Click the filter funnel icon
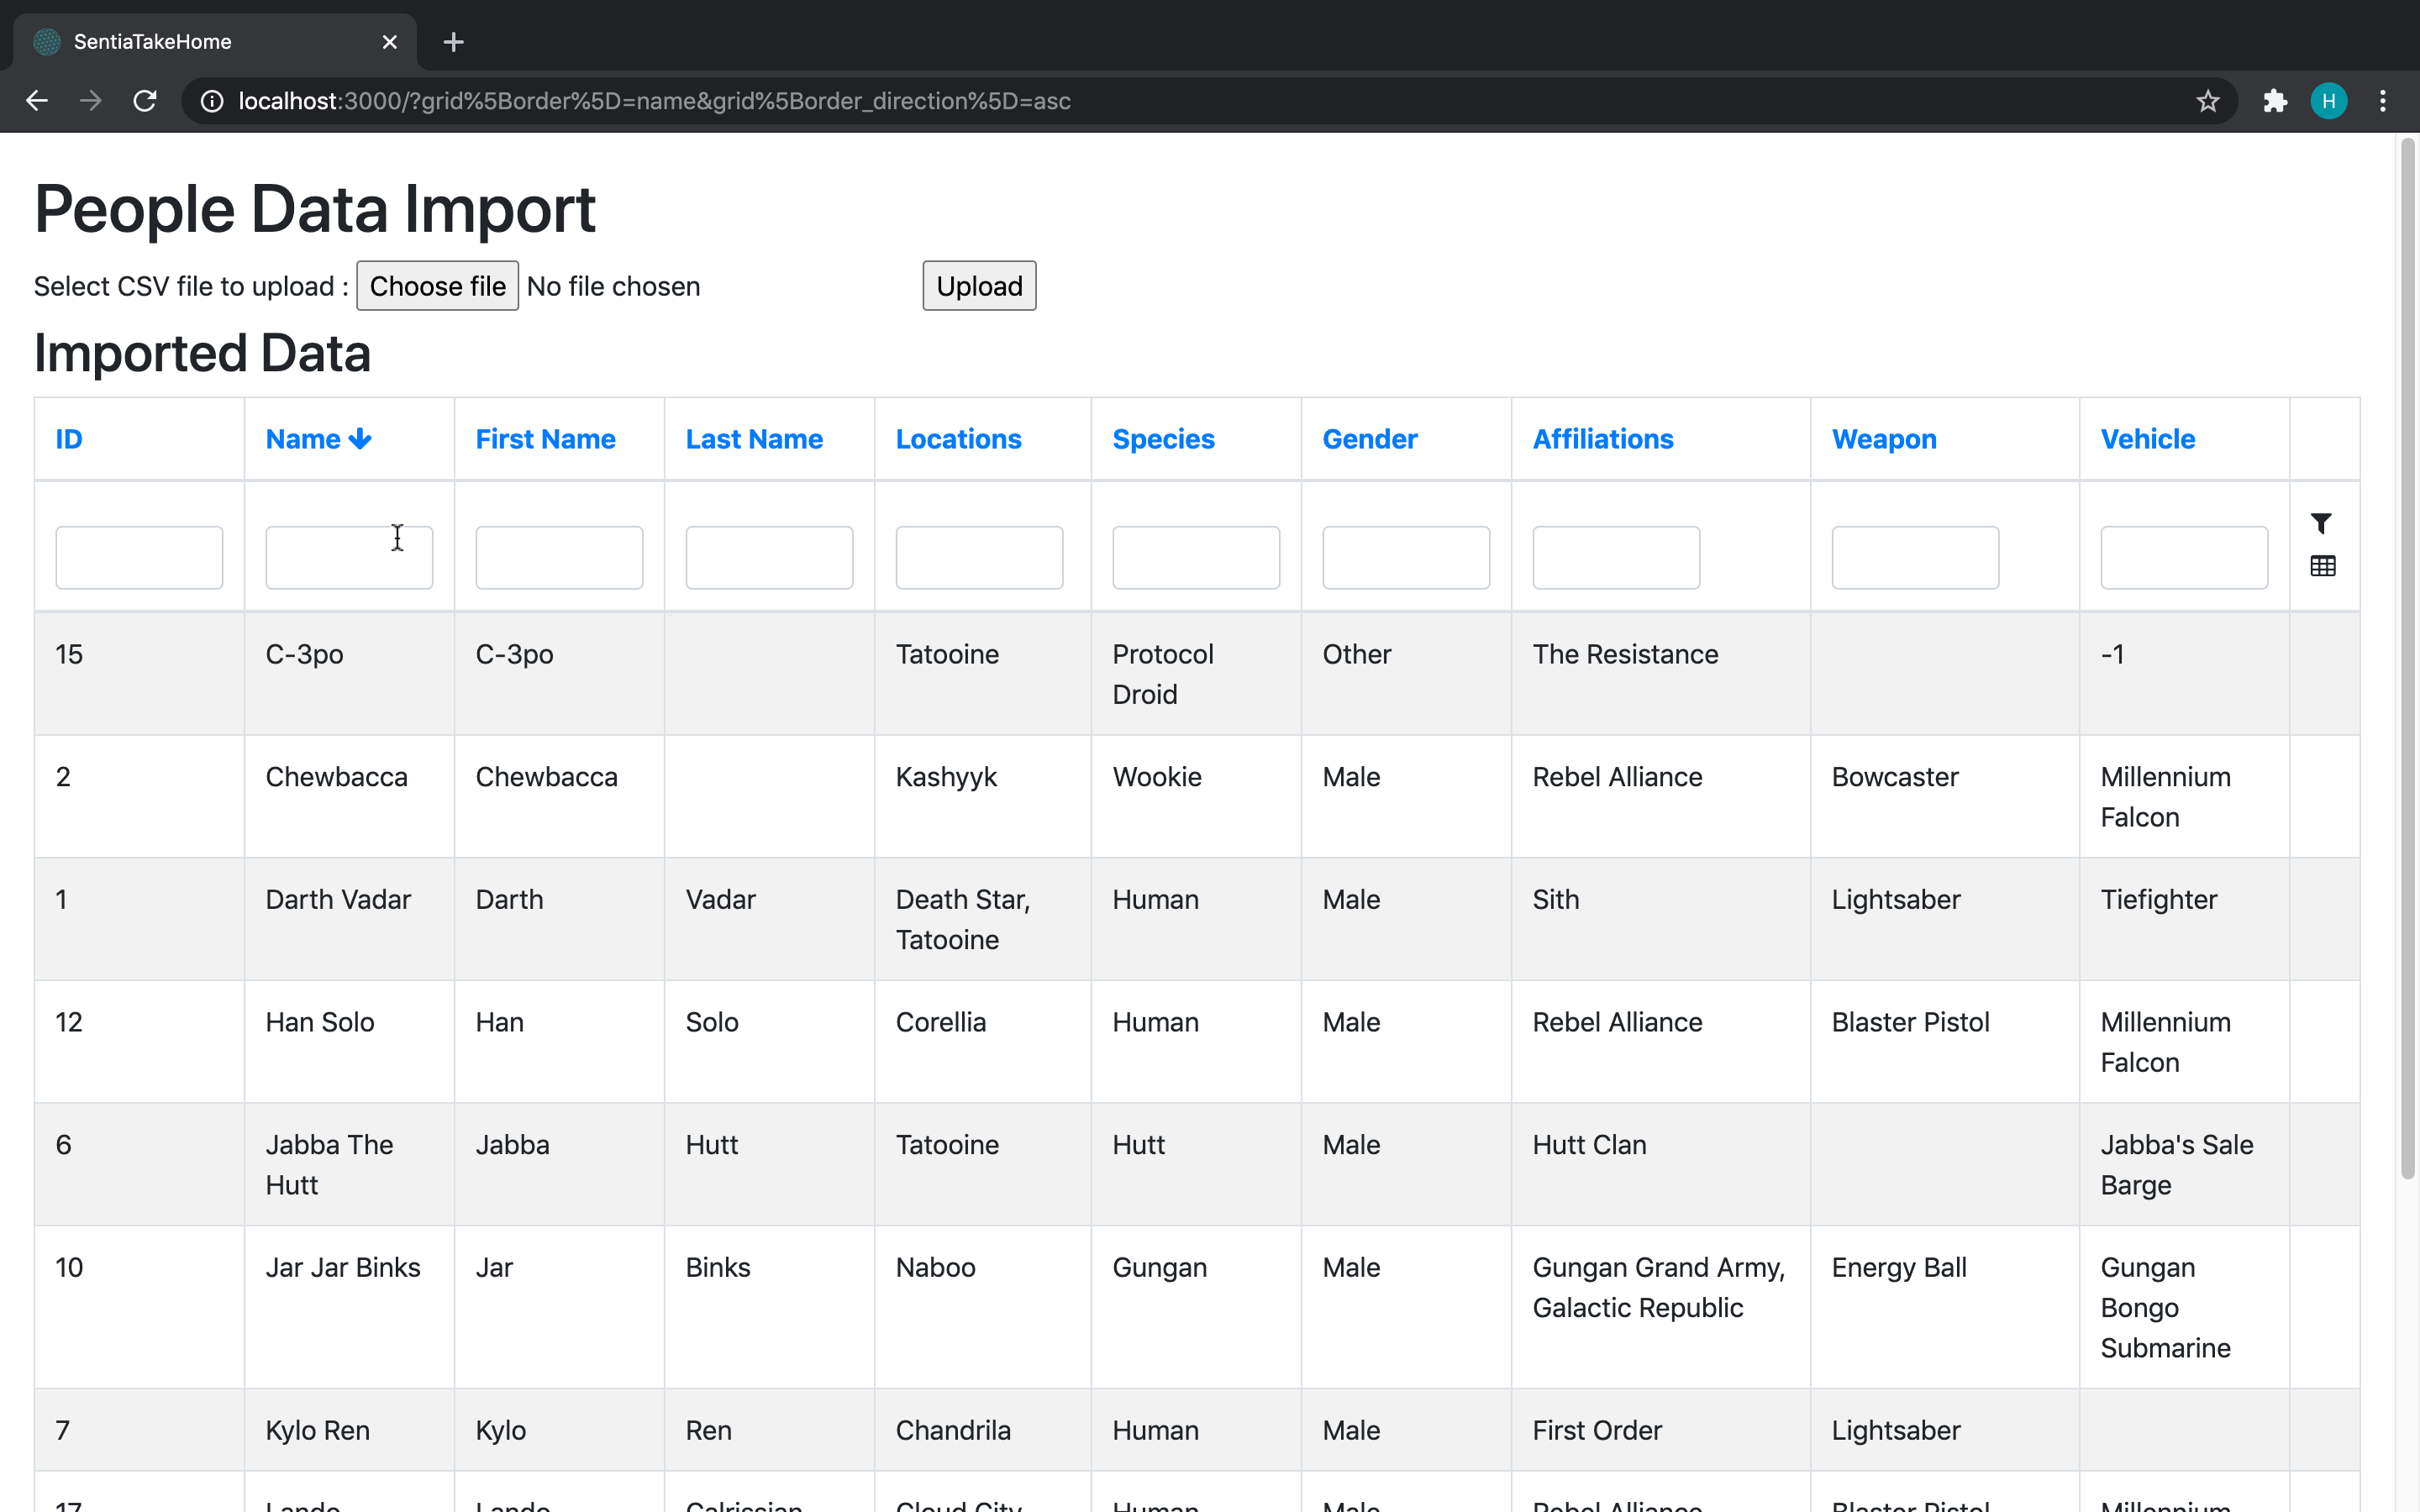This screenshot has height=1512, width=2420. tap(2321, 523)
